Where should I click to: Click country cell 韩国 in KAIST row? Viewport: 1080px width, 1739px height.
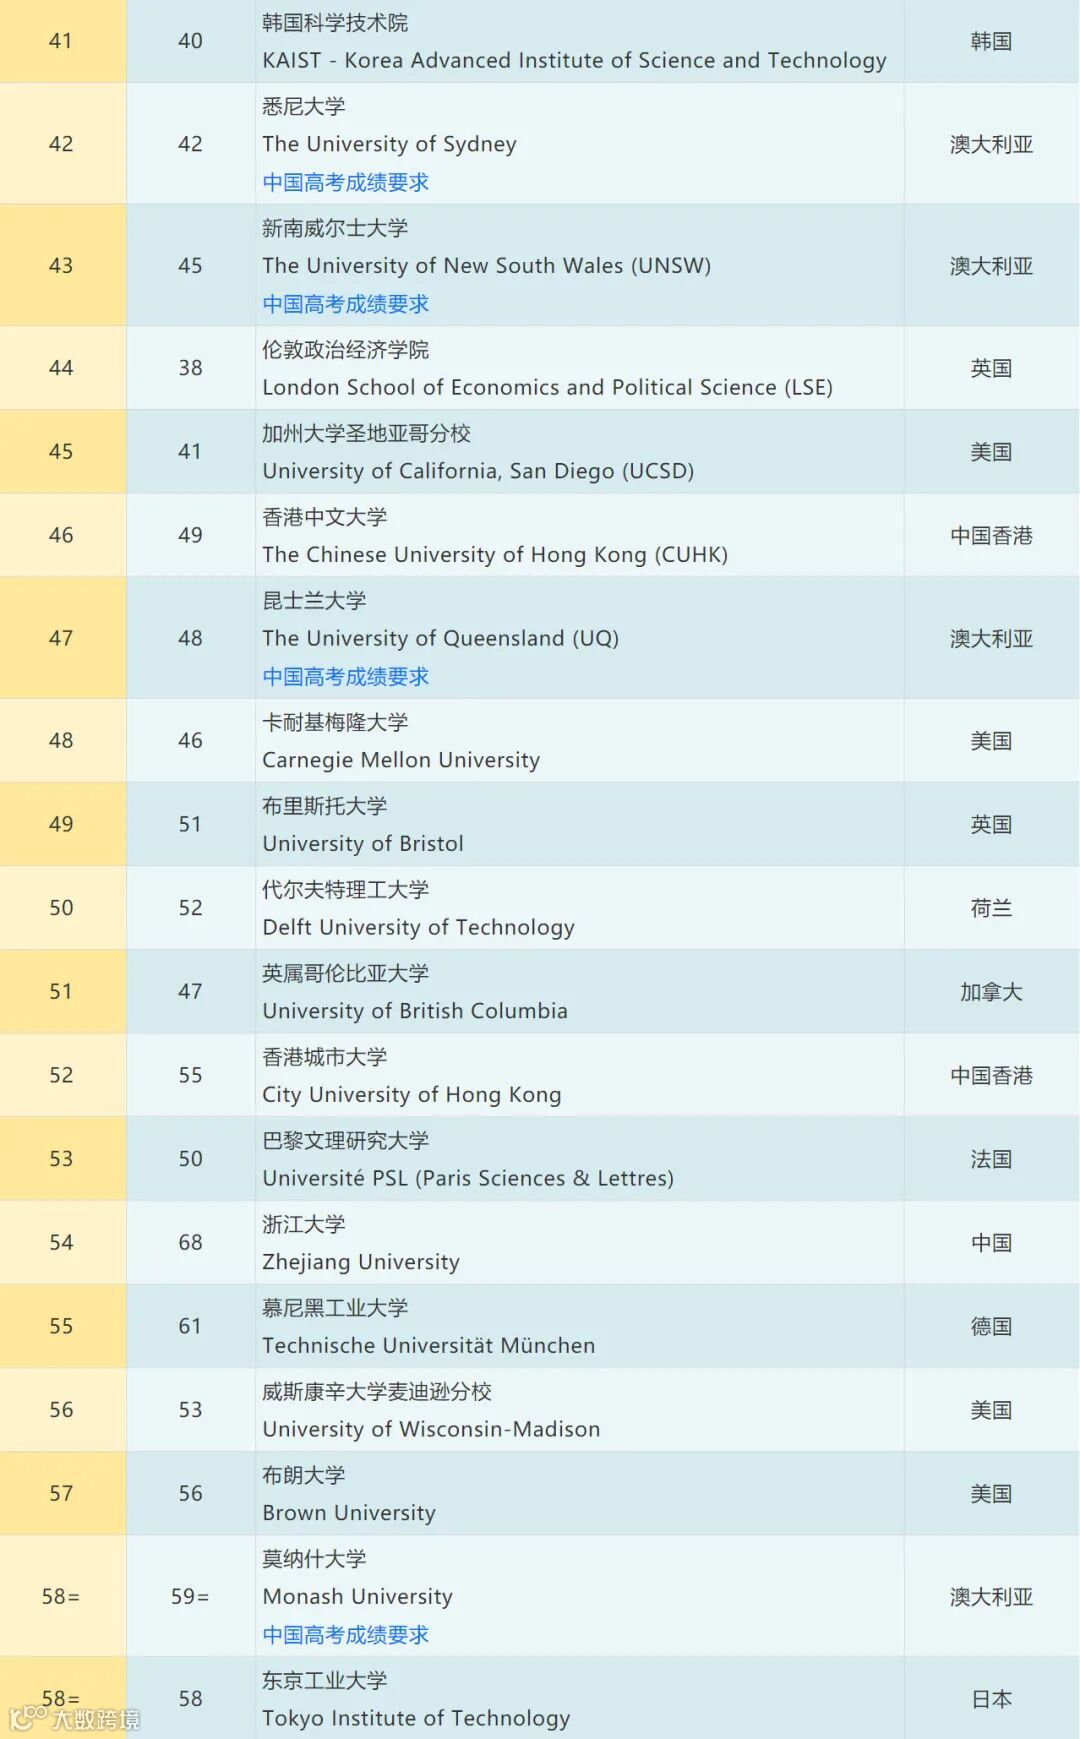tap(991, 41)
